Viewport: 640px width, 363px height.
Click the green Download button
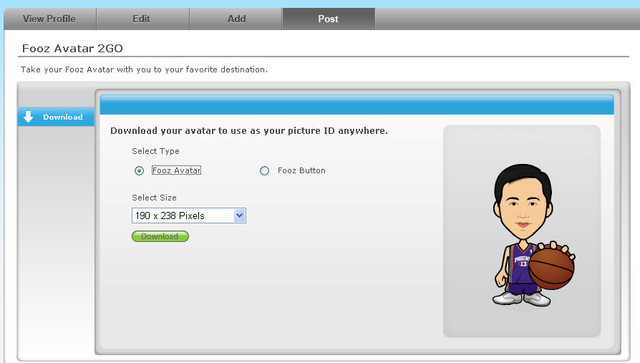(x=160, y=236)
